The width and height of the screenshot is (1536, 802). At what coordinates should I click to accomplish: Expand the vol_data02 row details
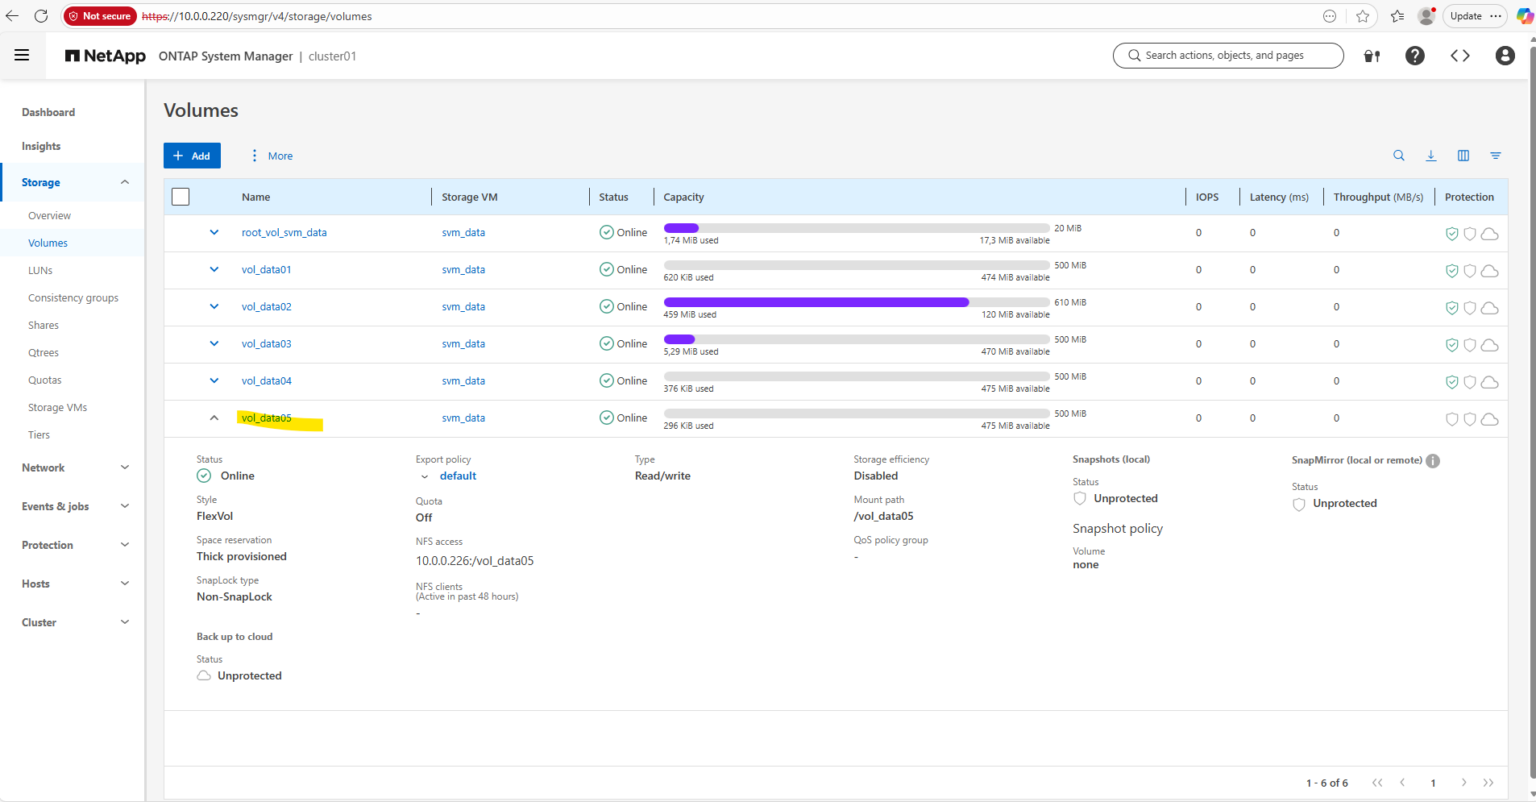click(x=213, y=306)
